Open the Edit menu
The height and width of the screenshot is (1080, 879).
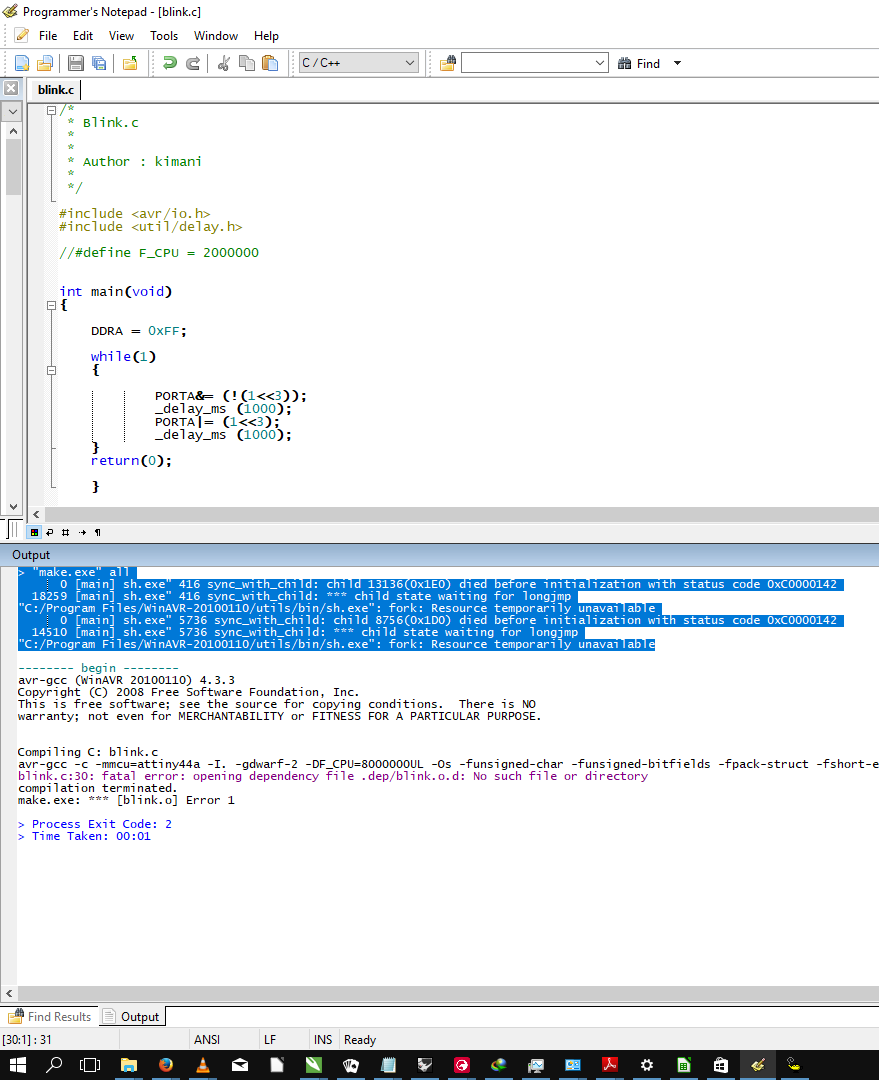[83, 36]
